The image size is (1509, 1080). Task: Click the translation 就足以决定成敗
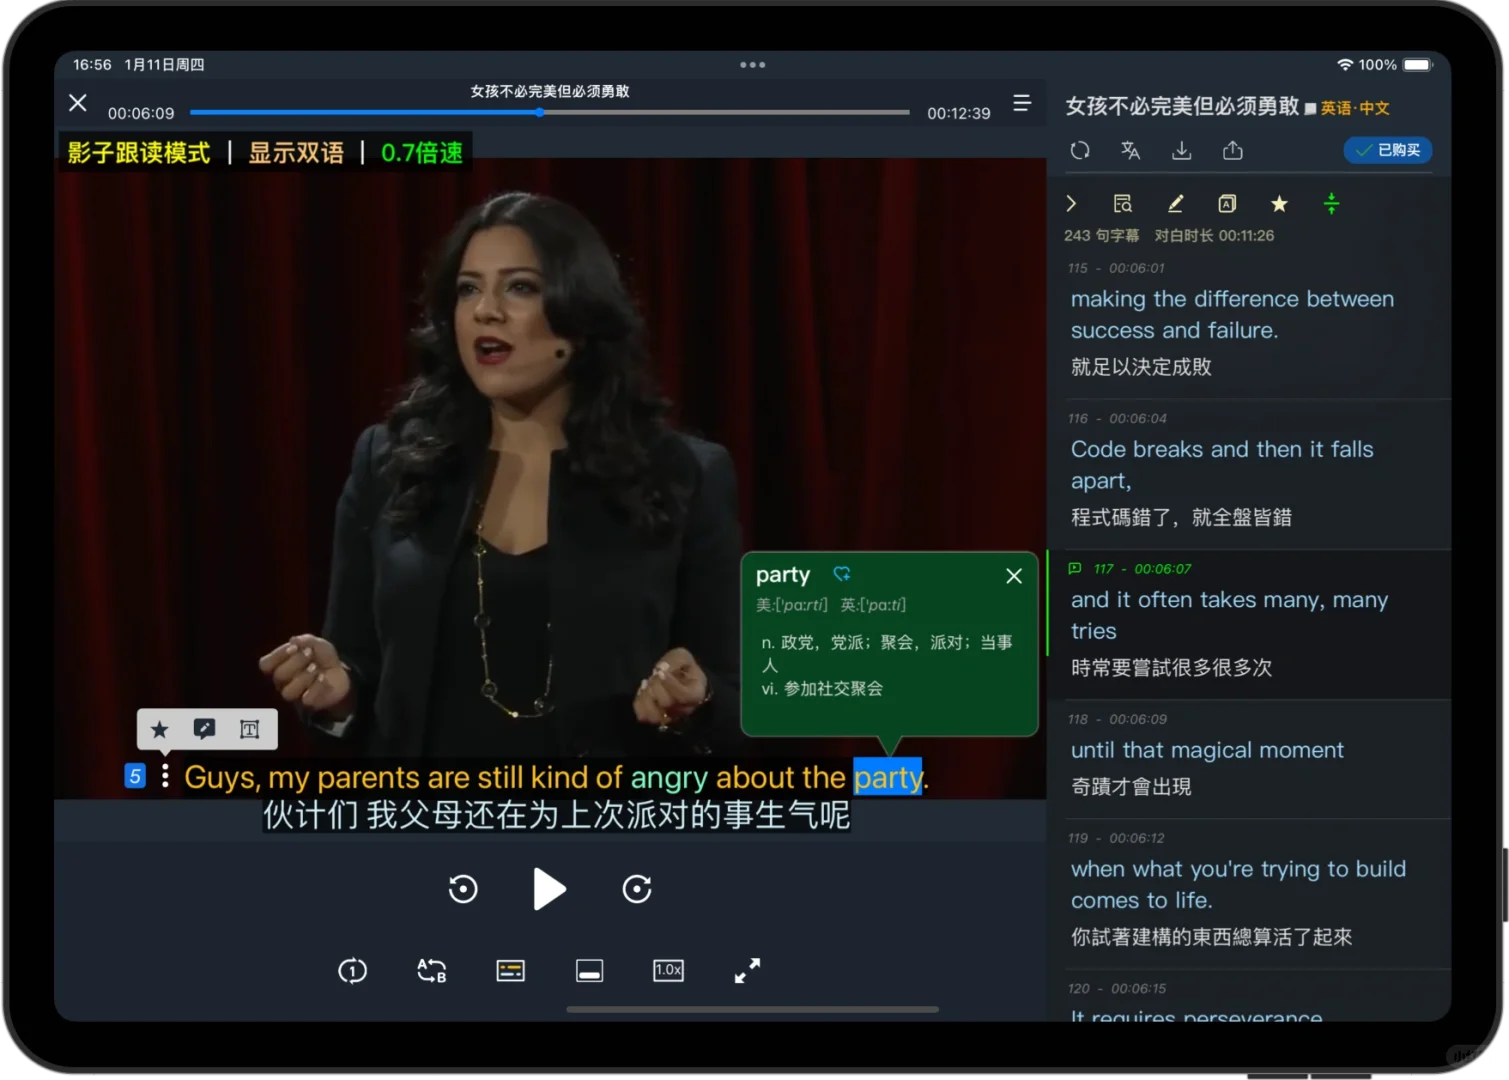pyautogui.click(x=1141, y=367)
